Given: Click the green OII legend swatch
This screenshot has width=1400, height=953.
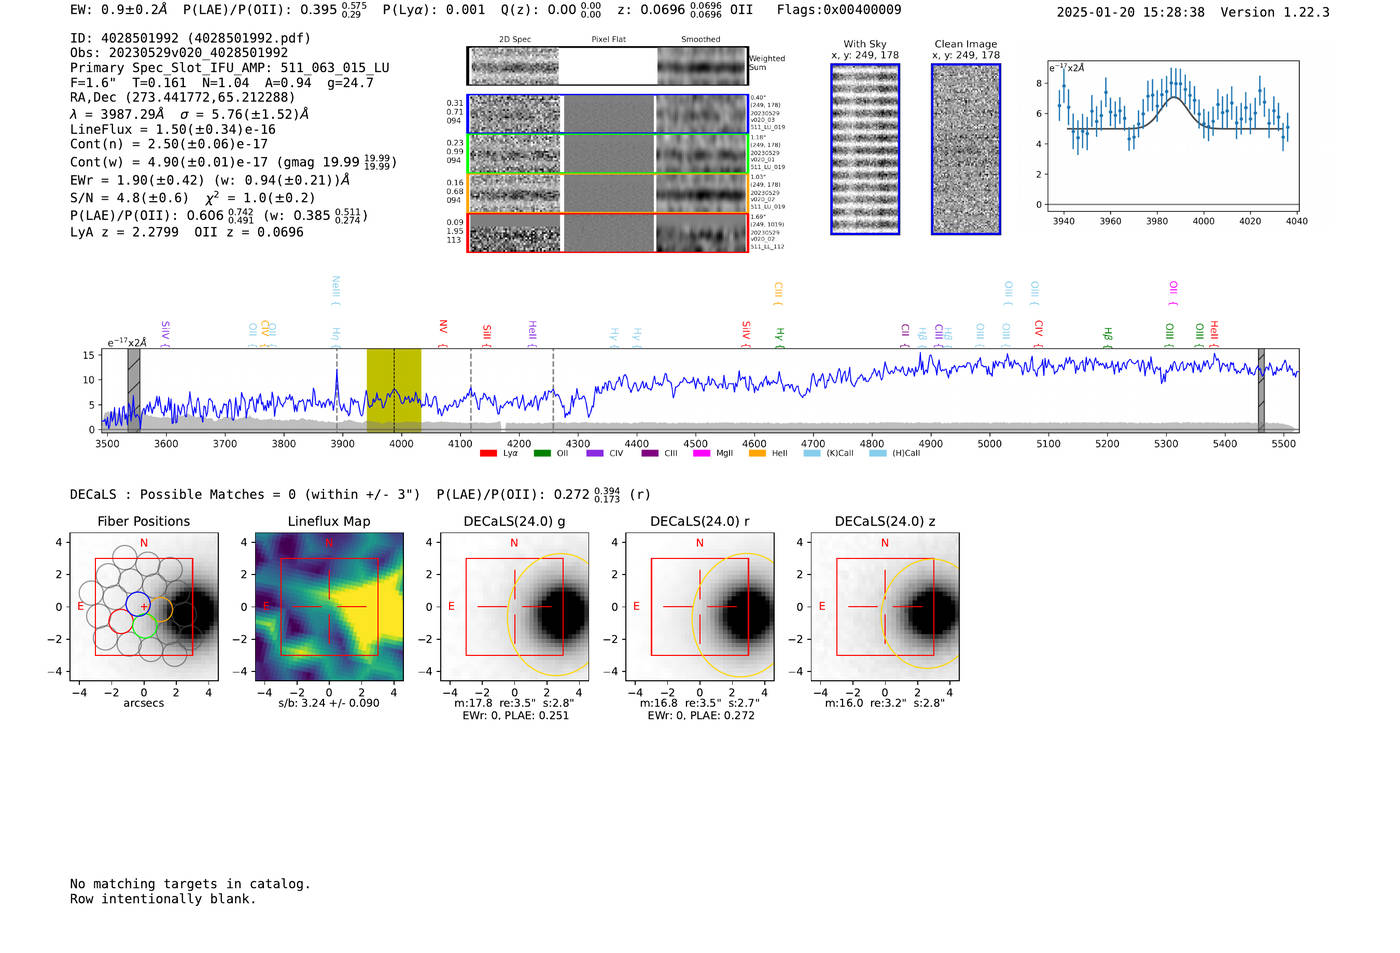Looking at the screenshot, I should tap(542, 453).
